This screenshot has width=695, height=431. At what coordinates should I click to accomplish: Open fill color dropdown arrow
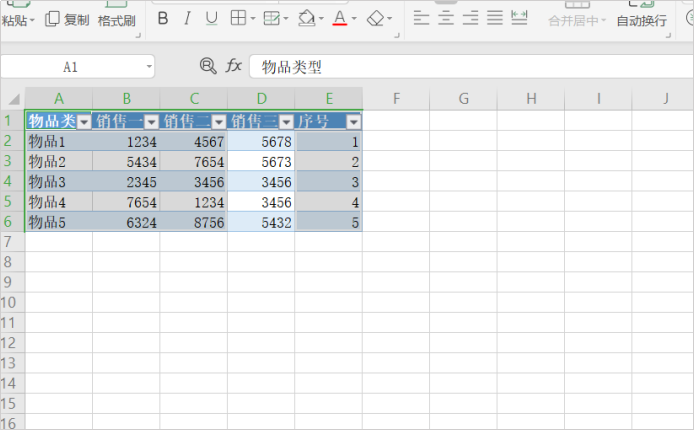tap(321, 19)
